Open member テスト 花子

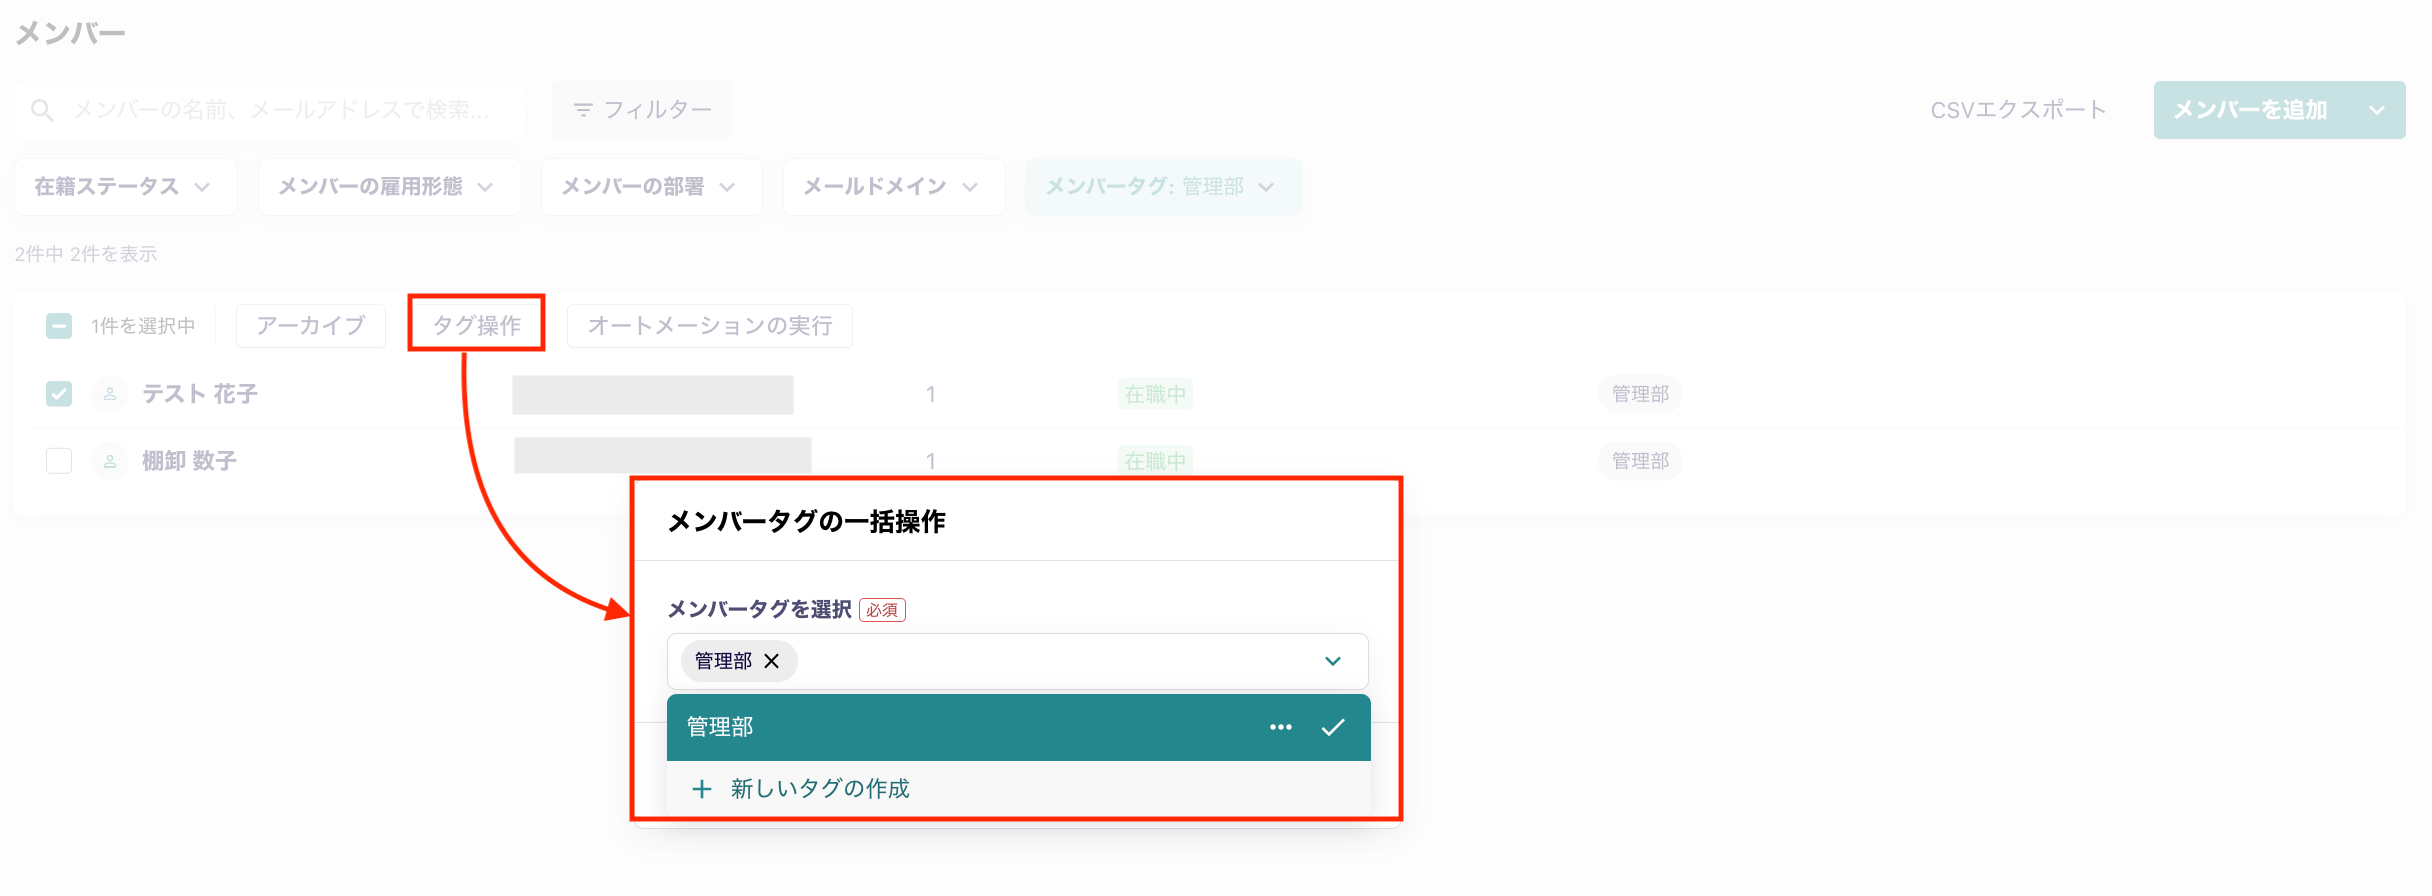click(x=200, y=394)
